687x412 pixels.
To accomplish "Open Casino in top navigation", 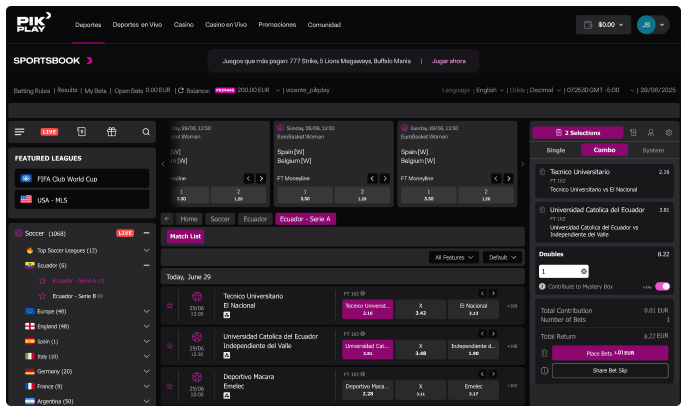I will tap(184, 25).
